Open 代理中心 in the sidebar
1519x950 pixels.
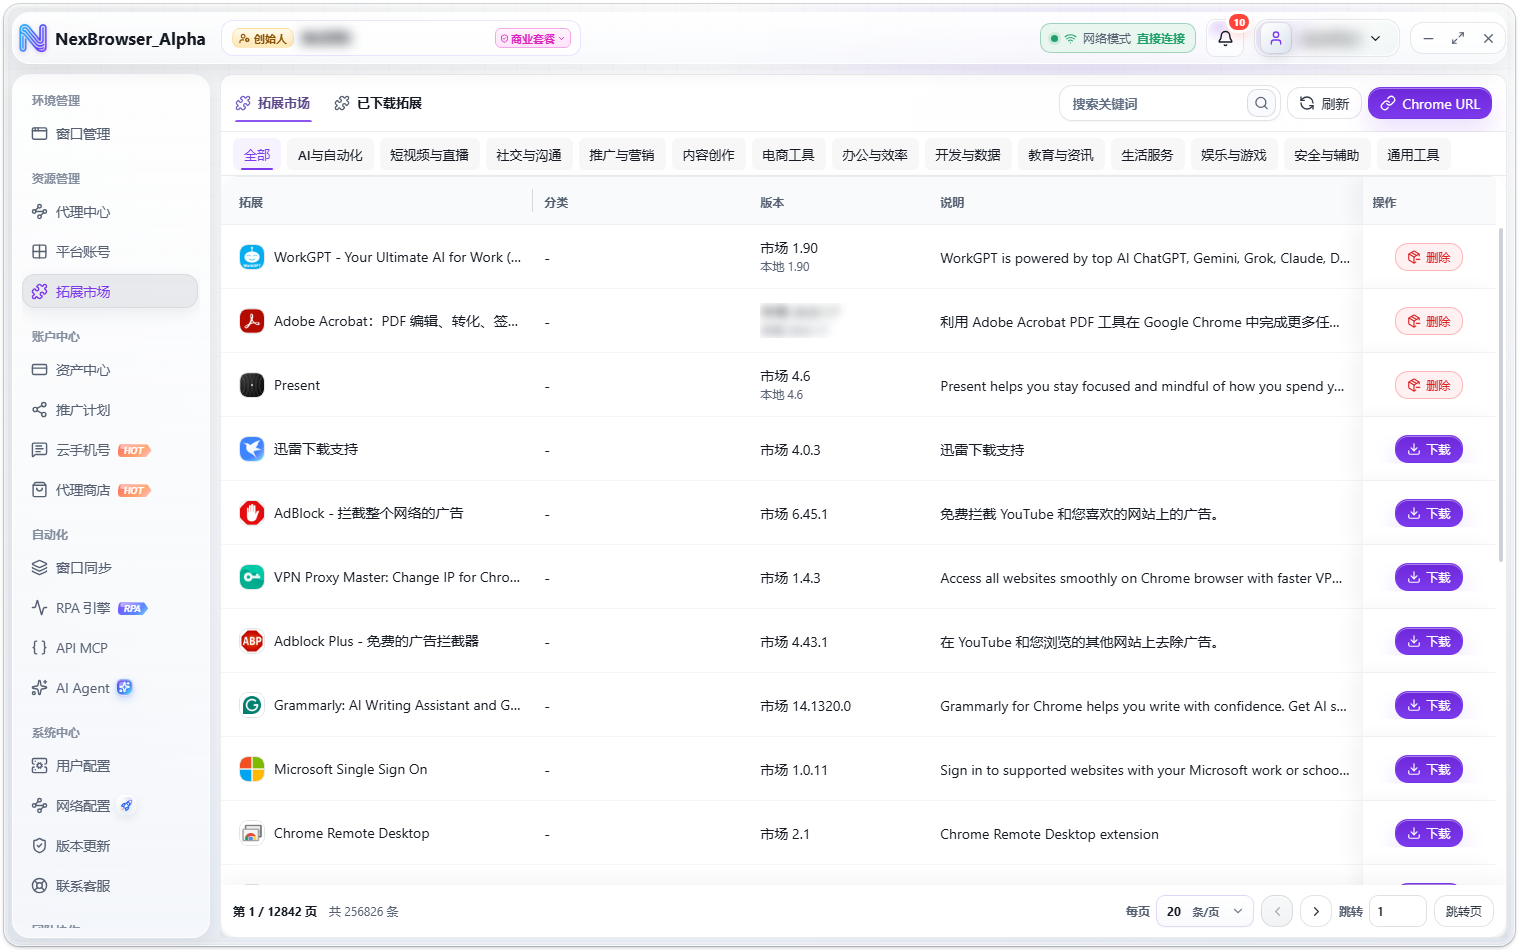[x=110, y=212]
